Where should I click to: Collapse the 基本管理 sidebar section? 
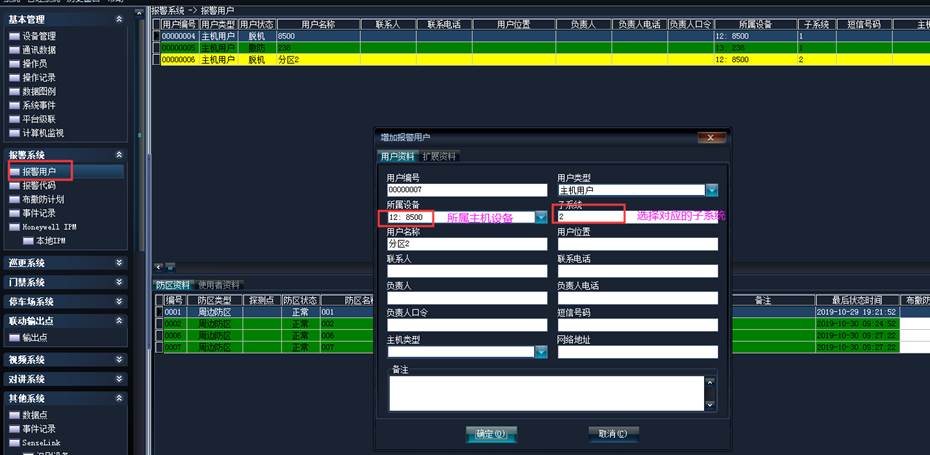click(119, 19)
